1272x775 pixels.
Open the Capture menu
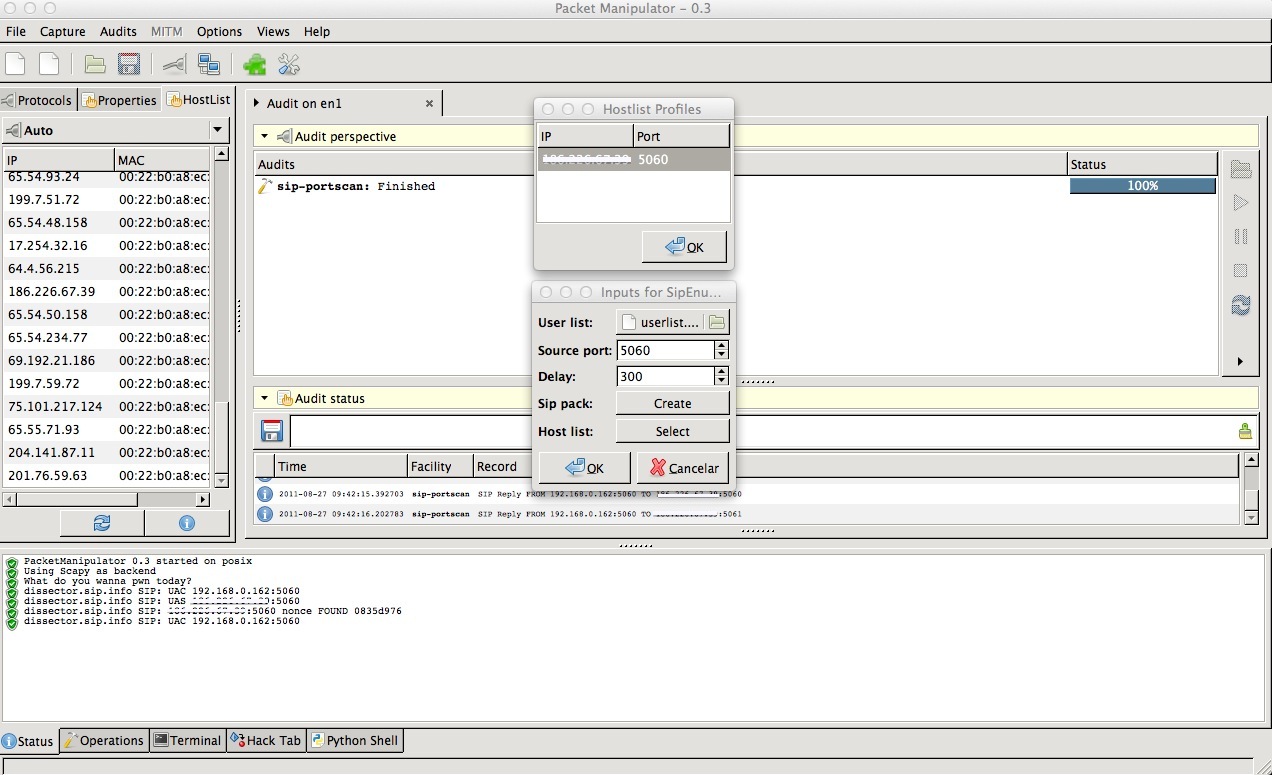(x=63, y=31)
